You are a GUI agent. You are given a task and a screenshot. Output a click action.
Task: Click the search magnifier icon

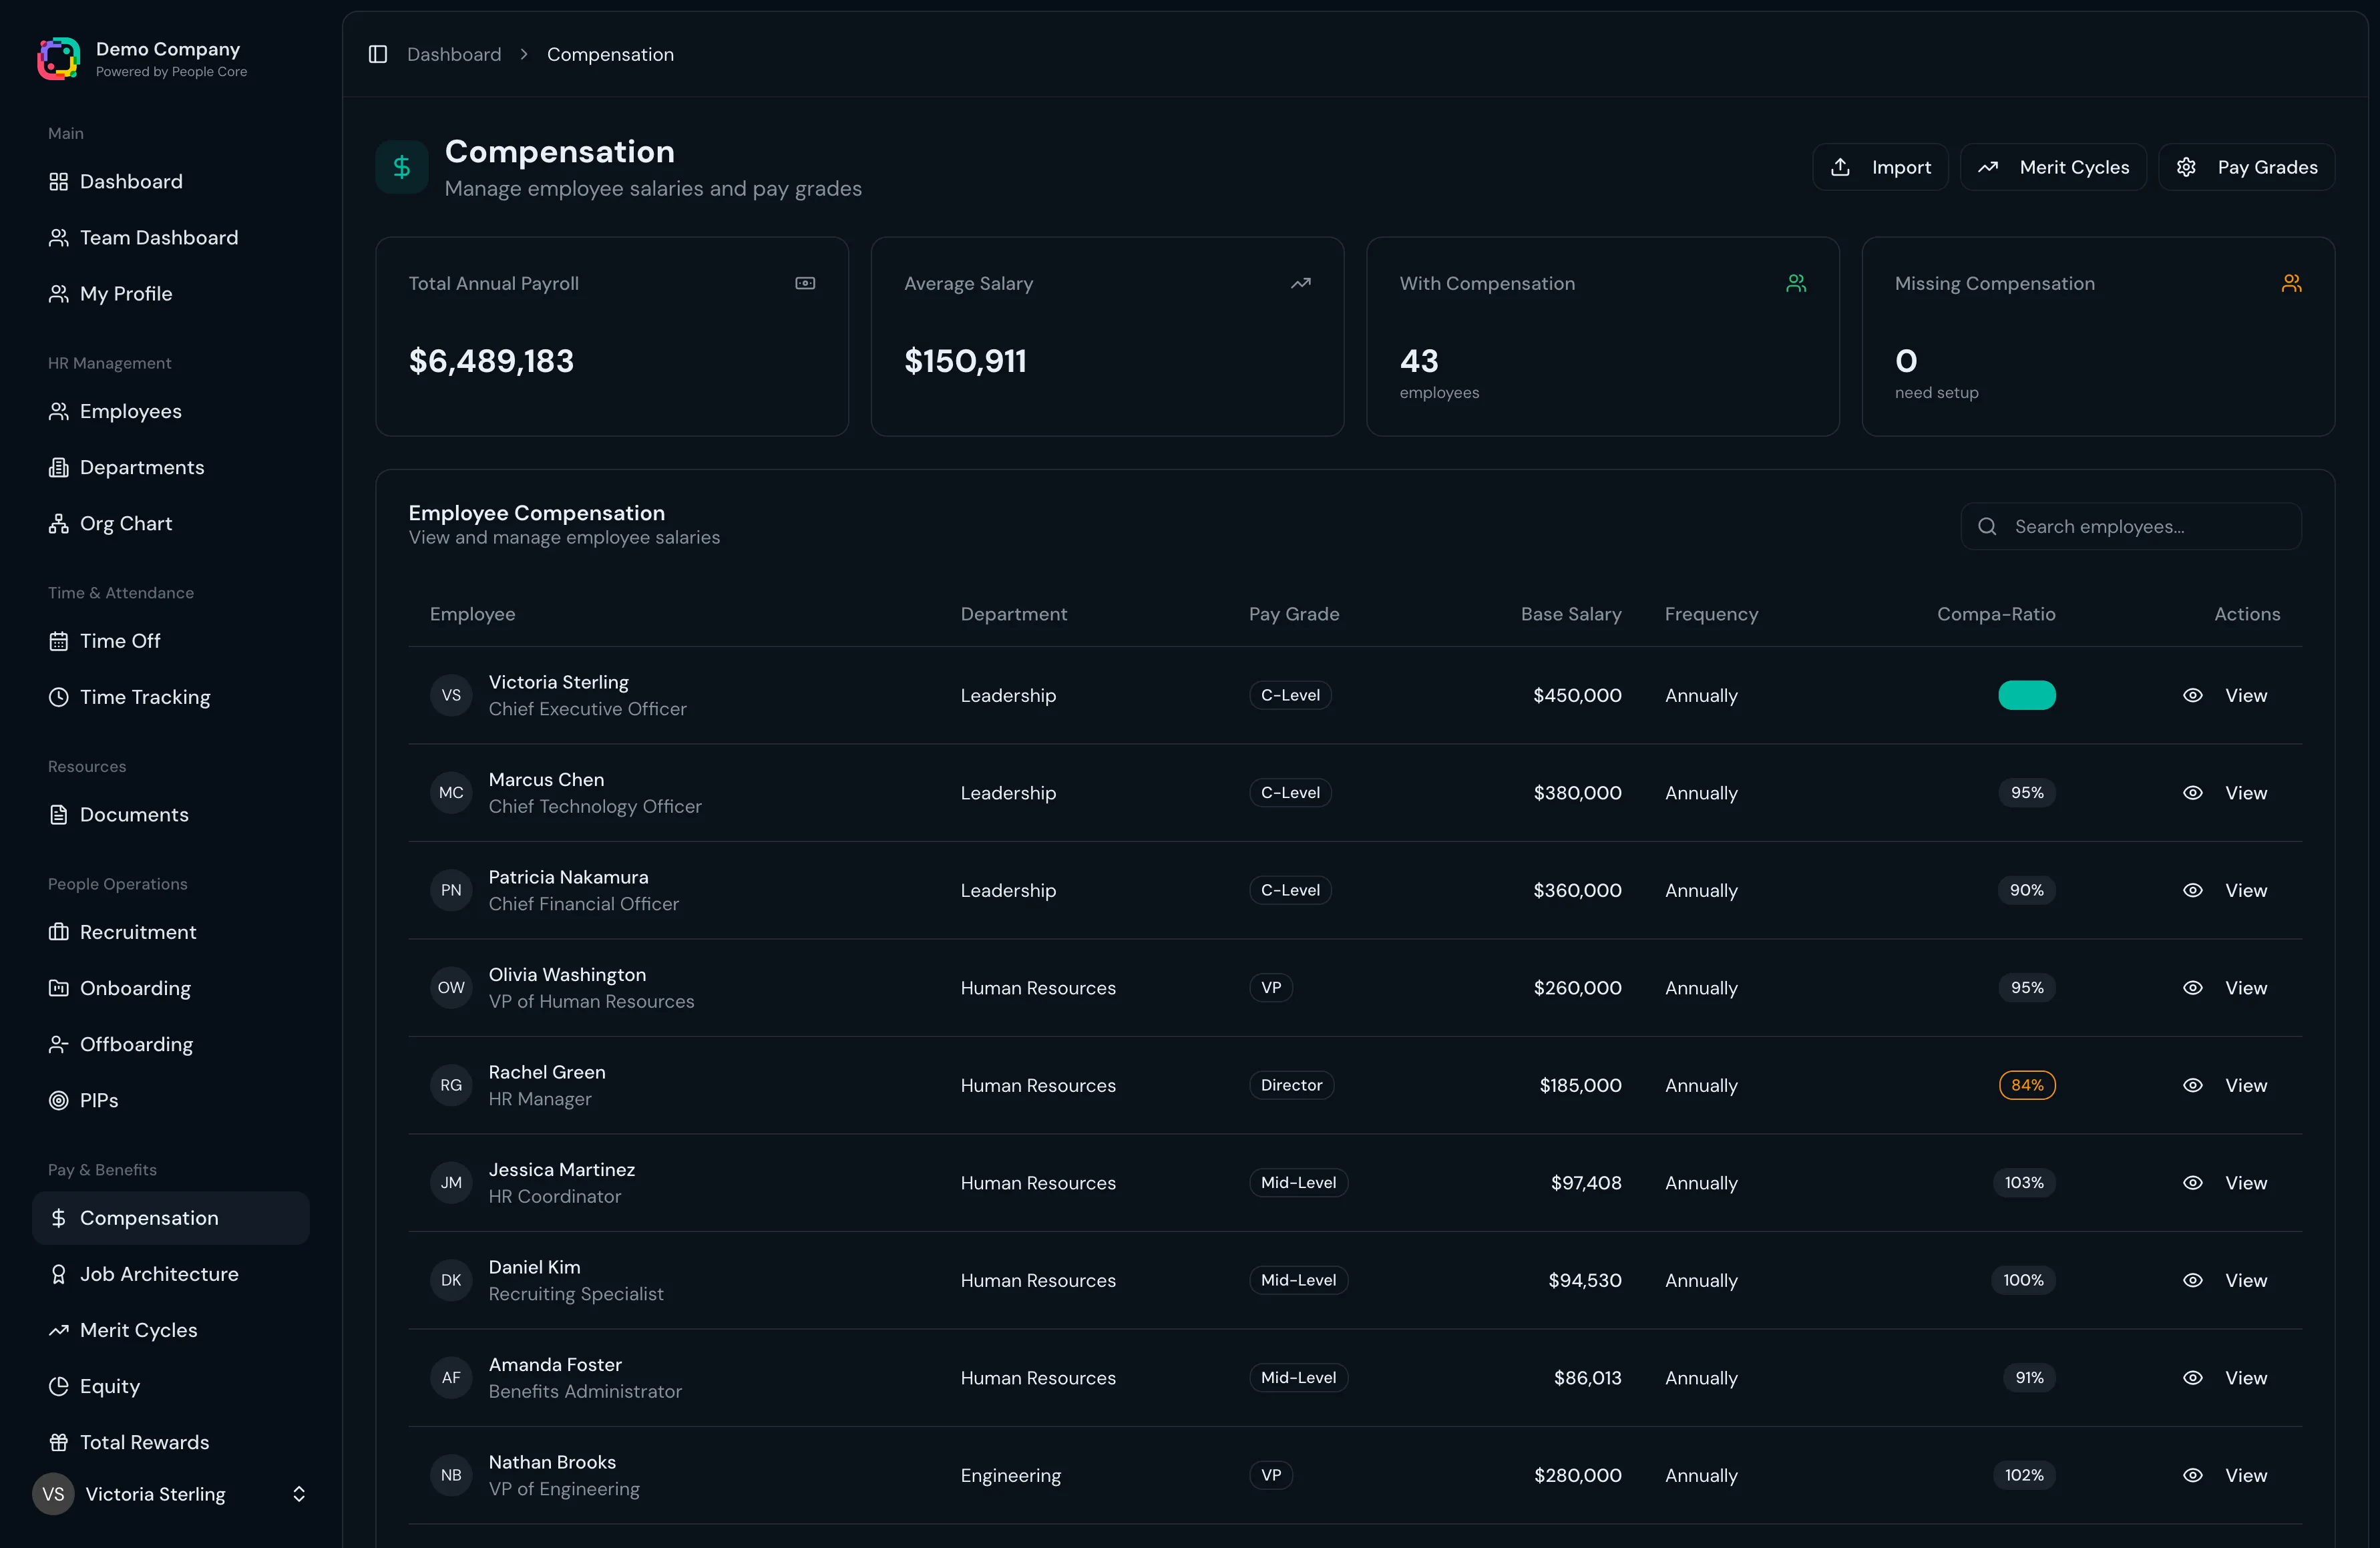point(1987,526)
